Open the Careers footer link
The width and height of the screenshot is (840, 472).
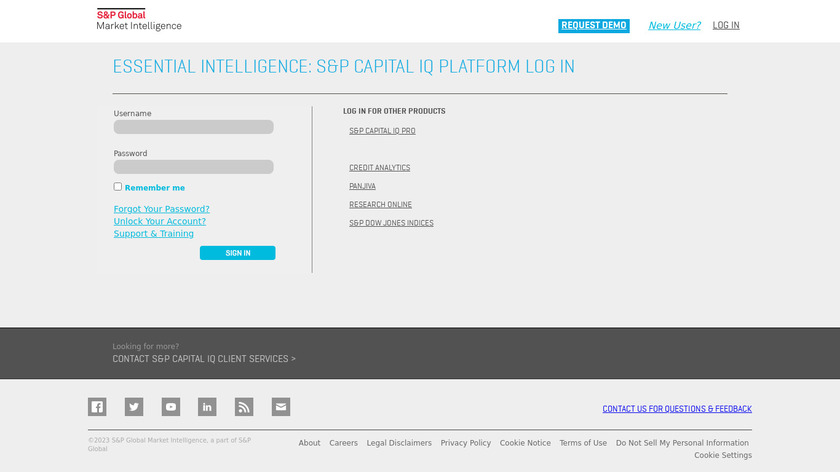click(x=343, y=443)
